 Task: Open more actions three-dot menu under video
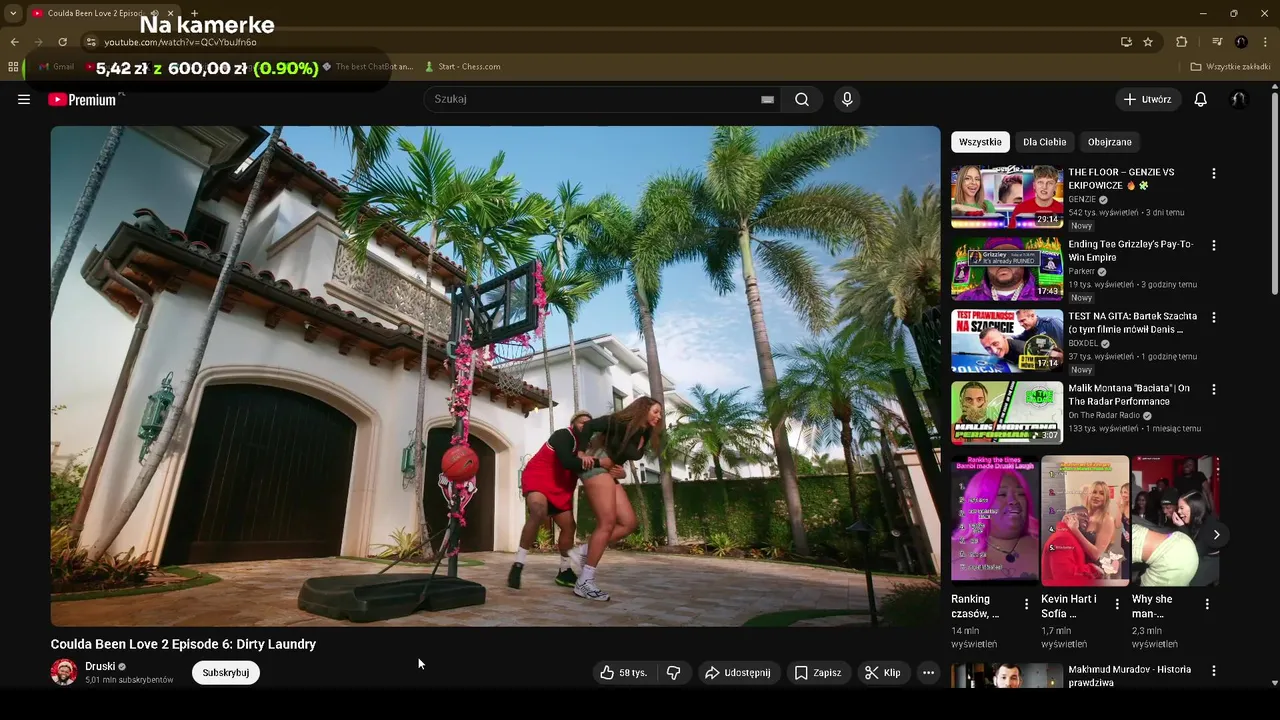click(928, 673)
